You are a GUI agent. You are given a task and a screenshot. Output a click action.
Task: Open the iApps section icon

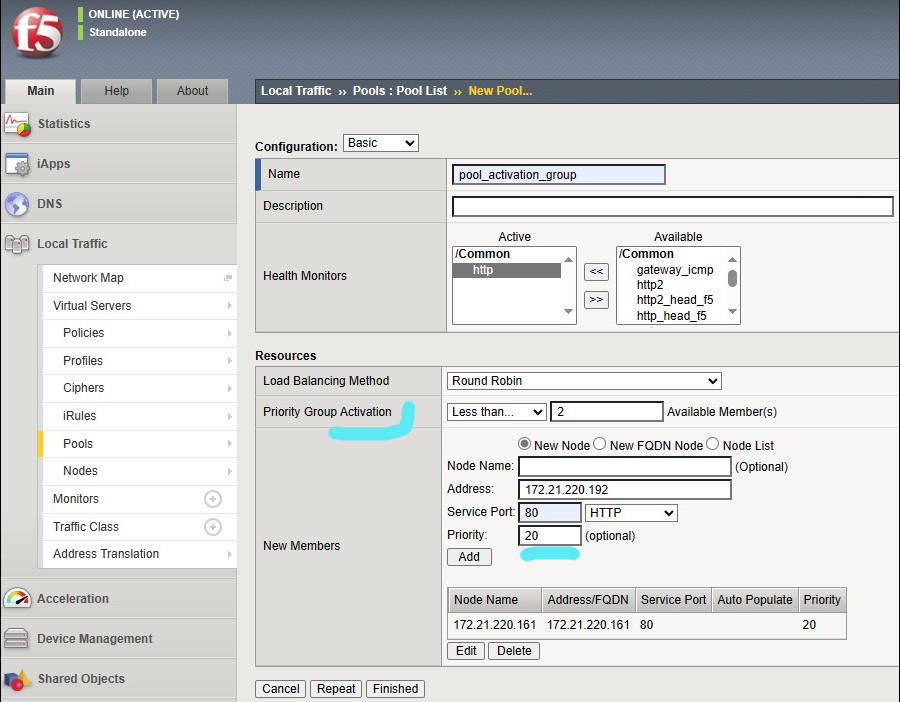[17, 164]
